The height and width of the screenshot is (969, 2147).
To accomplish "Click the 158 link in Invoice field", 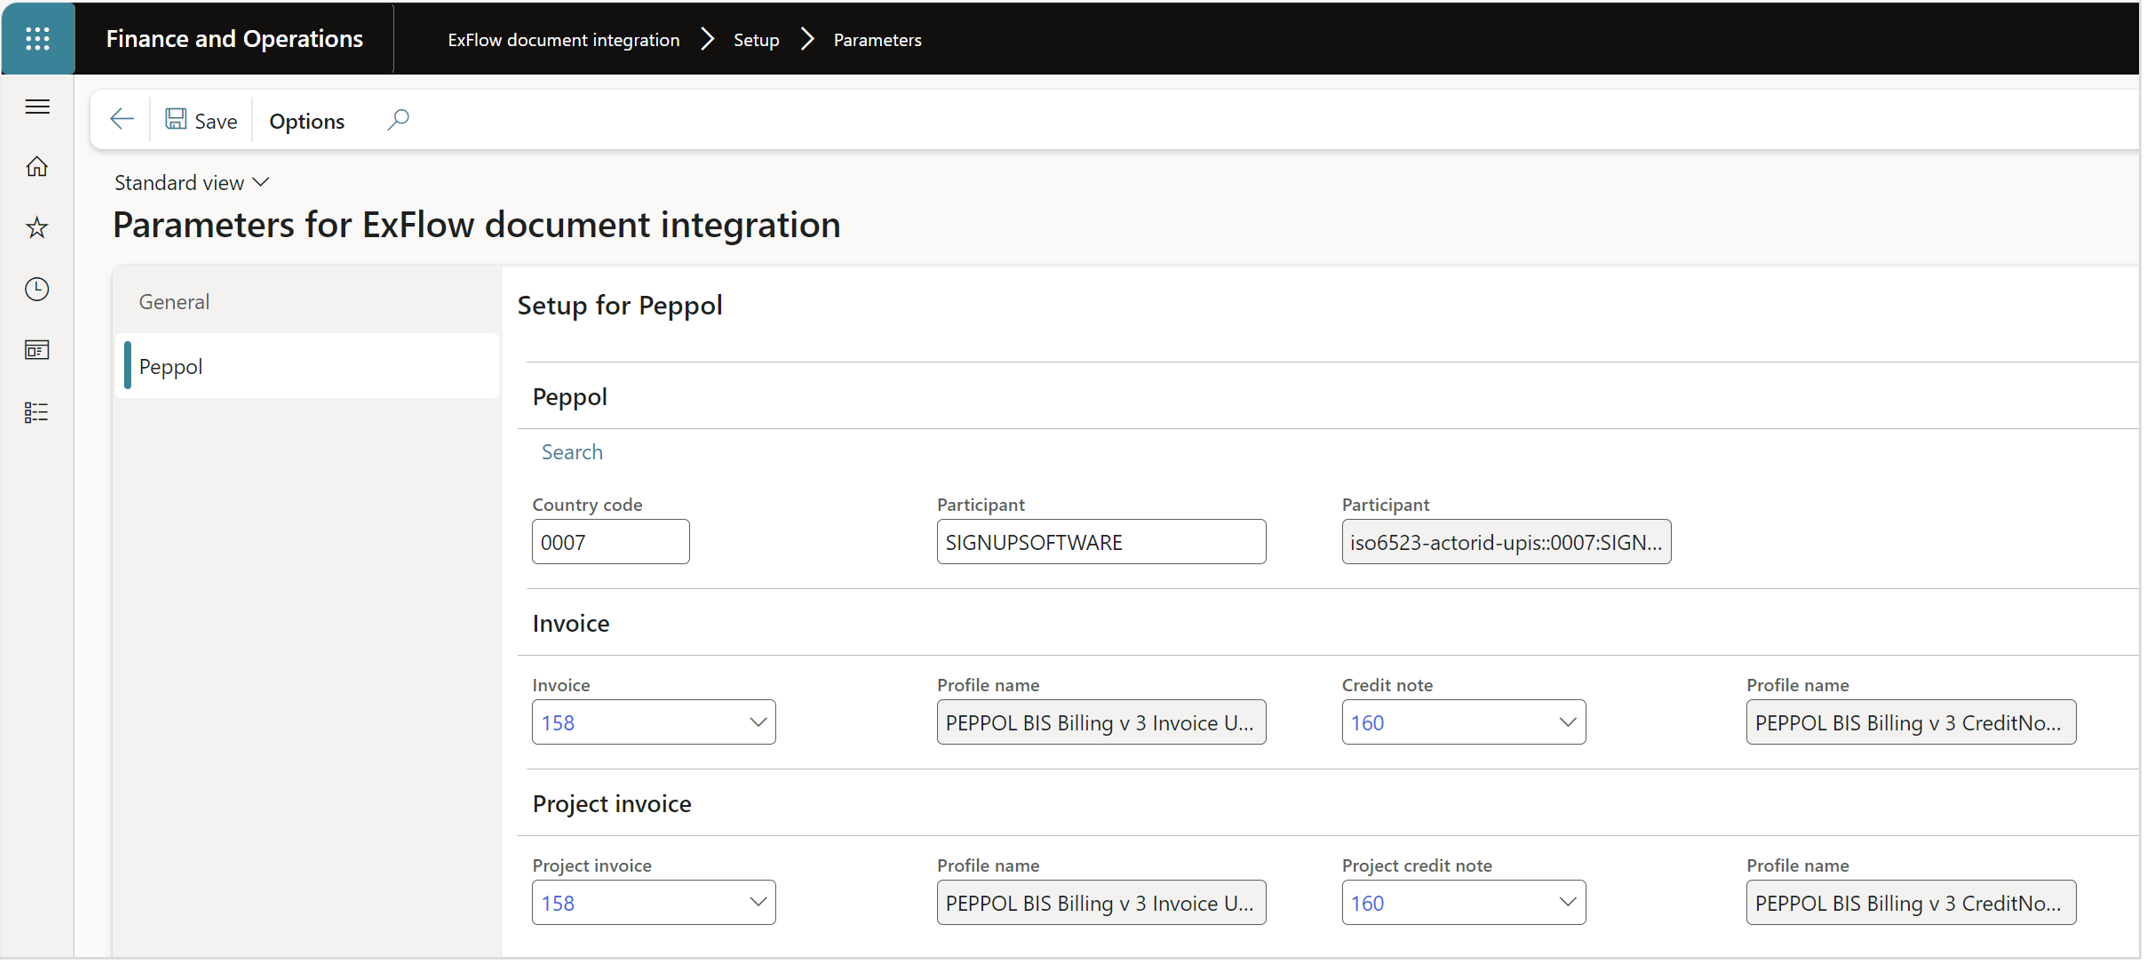I will [558, 724].
